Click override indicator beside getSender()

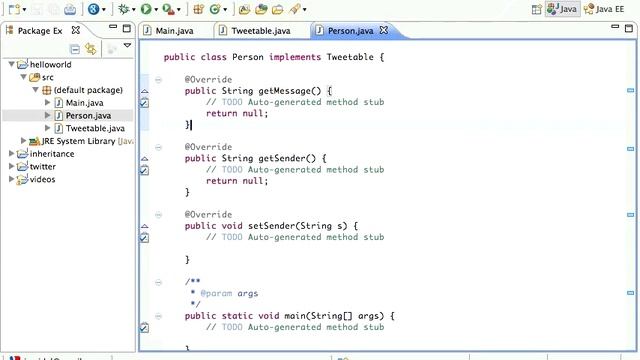tap(144, 159)
